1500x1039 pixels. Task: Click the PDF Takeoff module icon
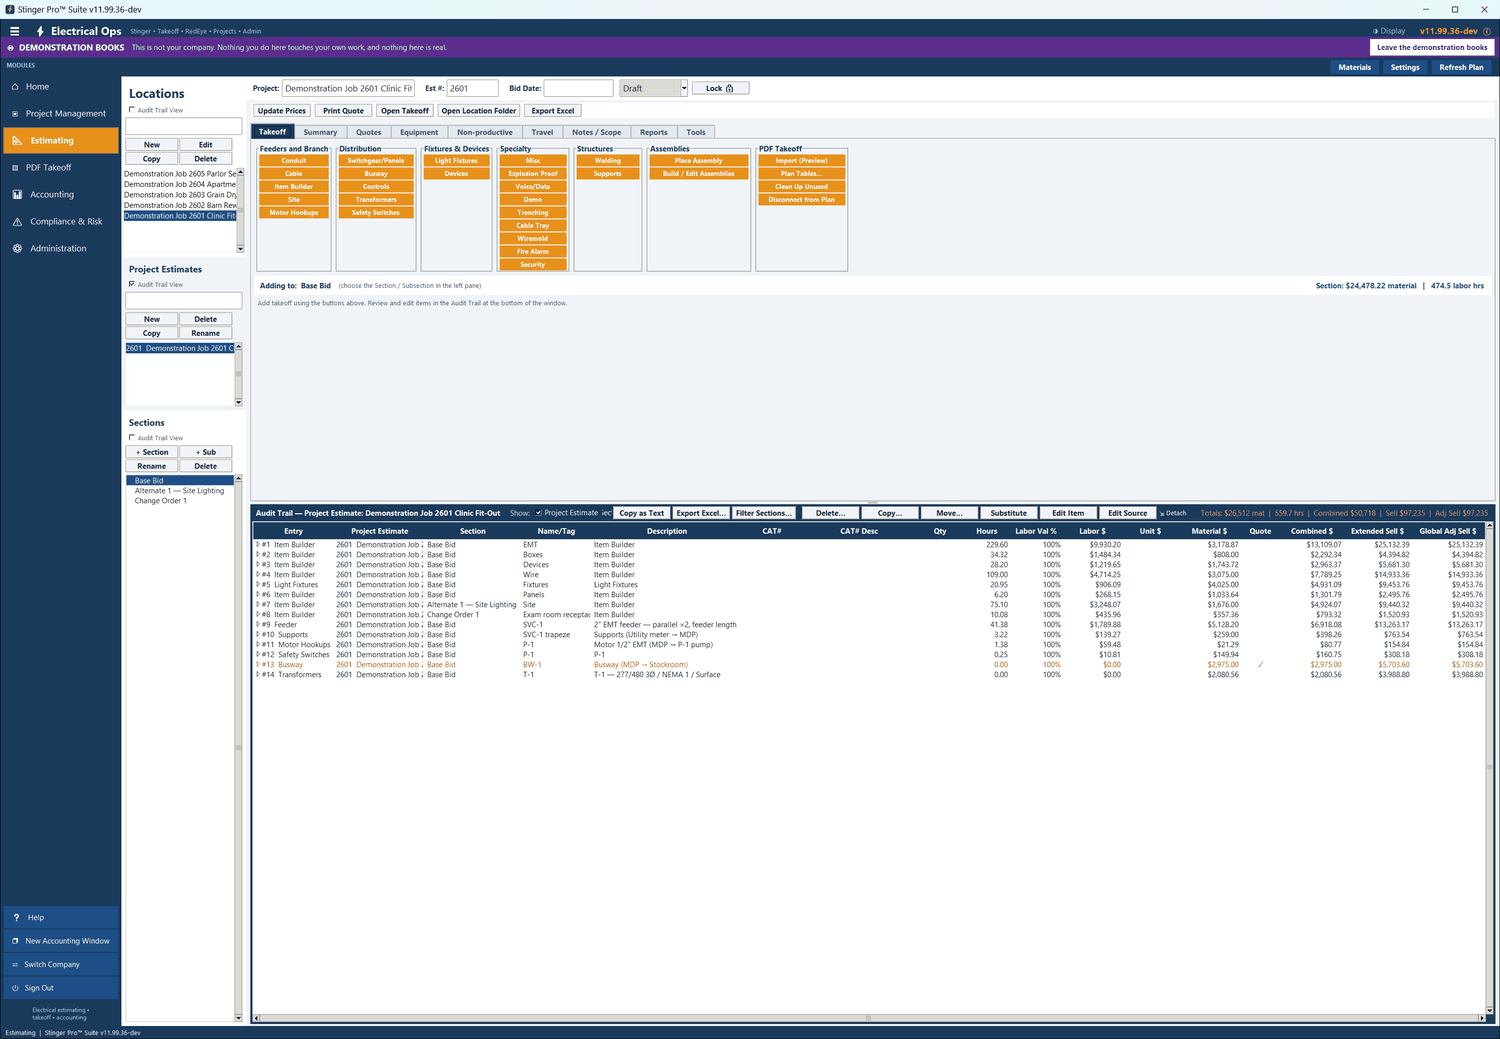click(x=15, y=168)
